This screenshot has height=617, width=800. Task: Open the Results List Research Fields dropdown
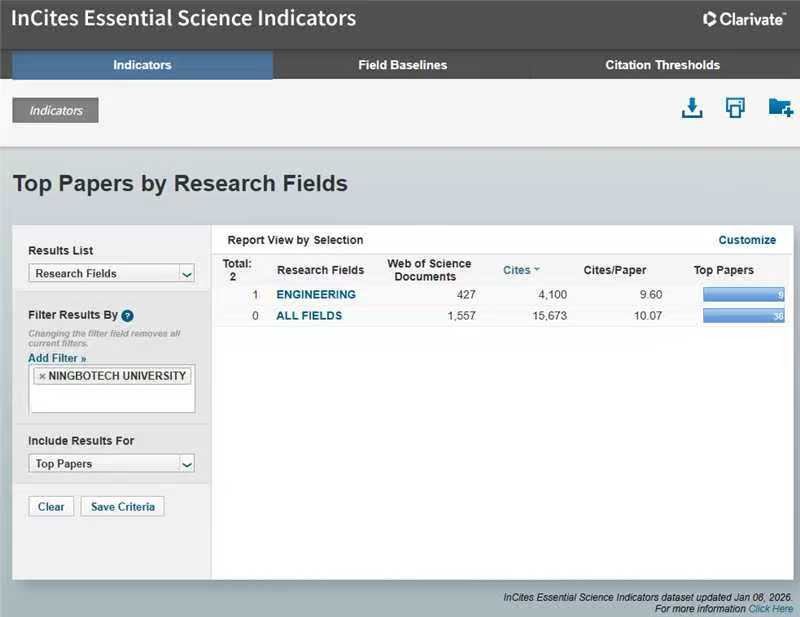[x=112, y=273]
